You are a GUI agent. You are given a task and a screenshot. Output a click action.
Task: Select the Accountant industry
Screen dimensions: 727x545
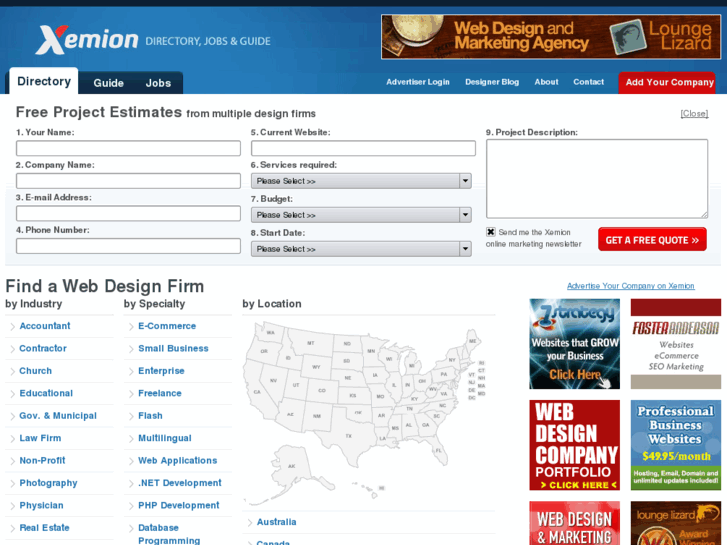tap(45, 326)
